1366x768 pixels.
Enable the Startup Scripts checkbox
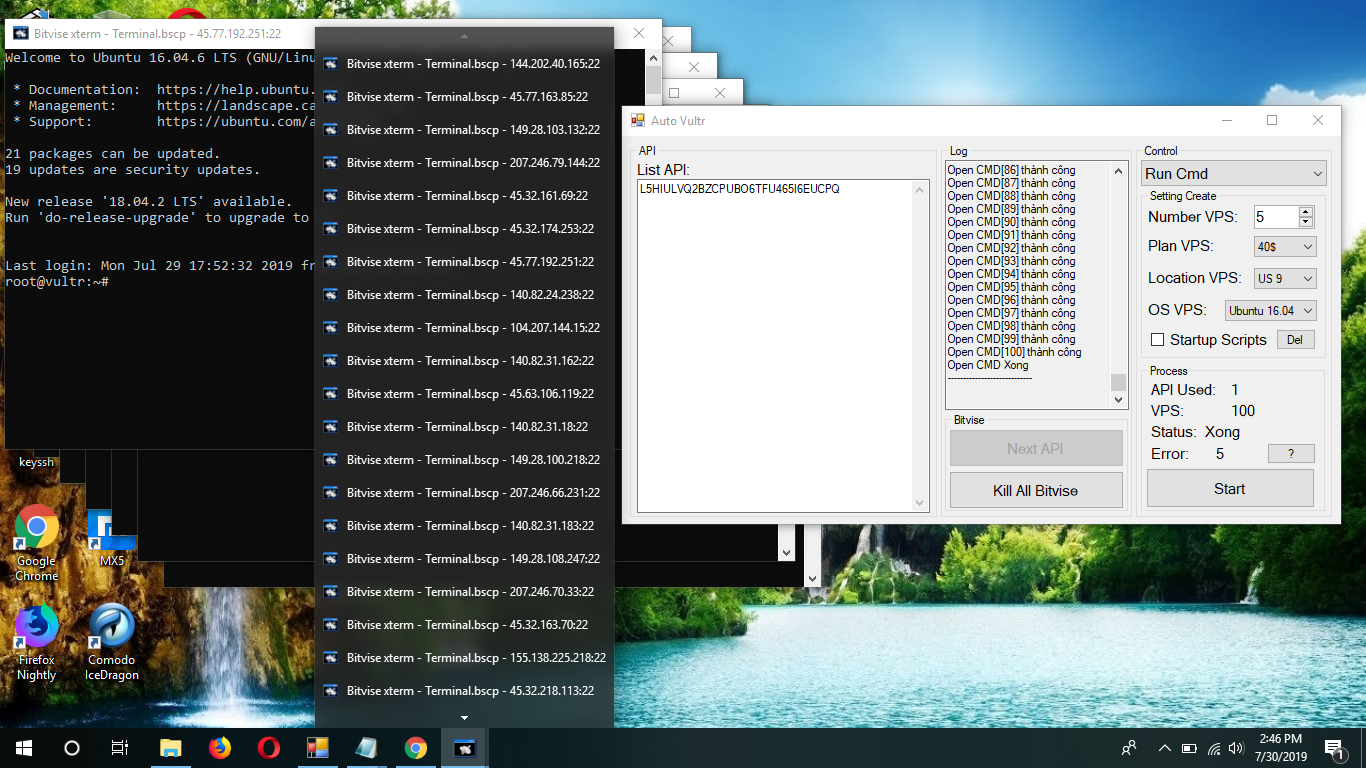tap(1157, 340)
